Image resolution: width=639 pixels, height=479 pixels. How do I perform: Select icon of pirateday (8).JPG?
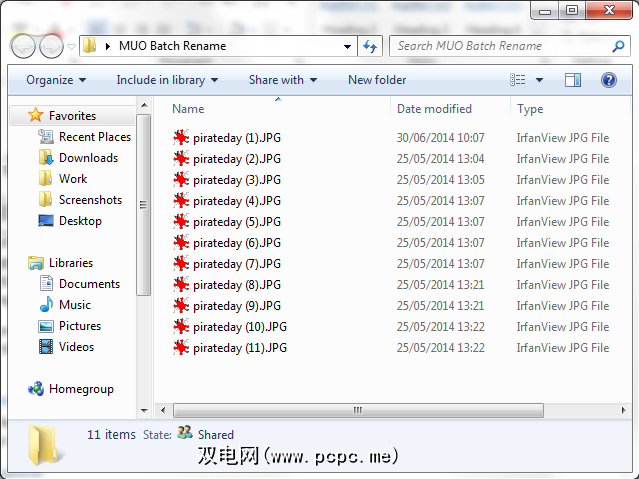click(x=181, y=285)
